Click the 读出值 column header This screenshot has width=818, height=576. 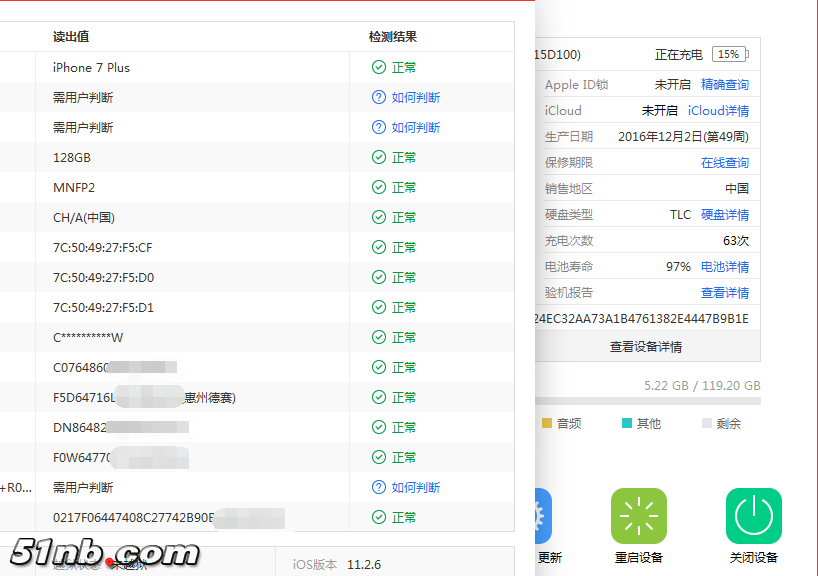click(x=71, y=37)
